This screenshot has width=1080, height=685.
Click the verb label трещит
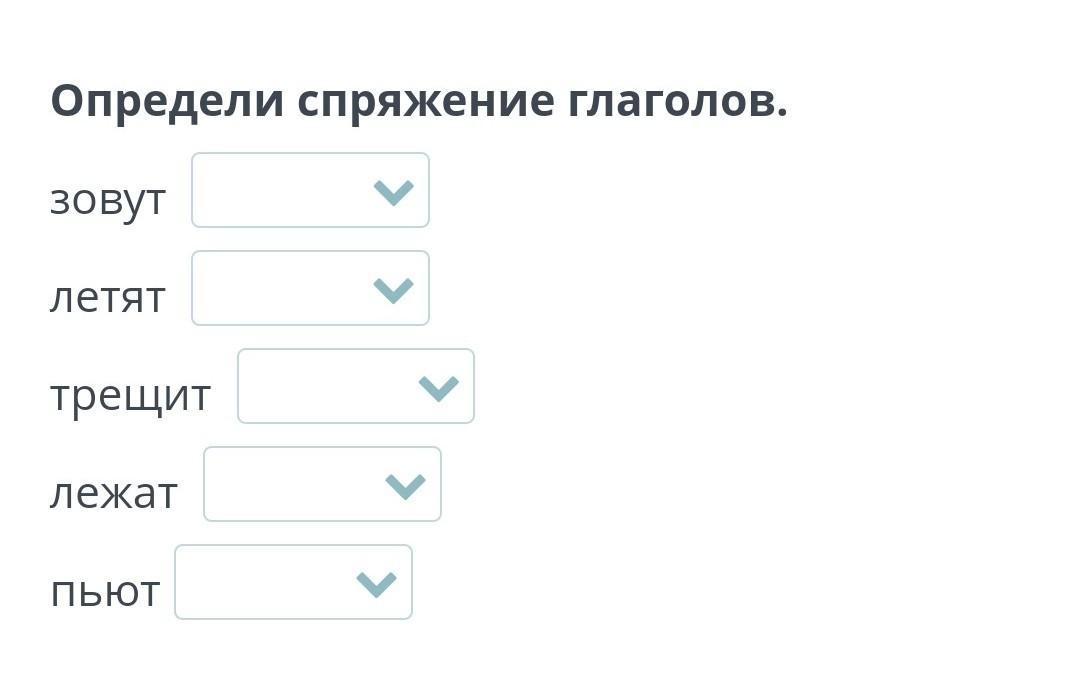(x=131, y=395)
